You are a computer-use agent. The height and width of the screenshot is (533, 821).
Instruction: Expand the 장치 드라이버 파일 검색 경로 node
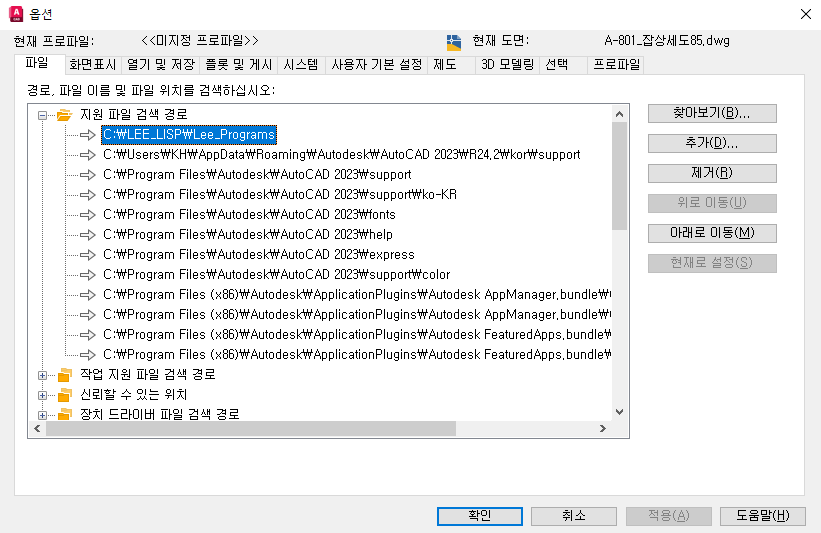42,415
